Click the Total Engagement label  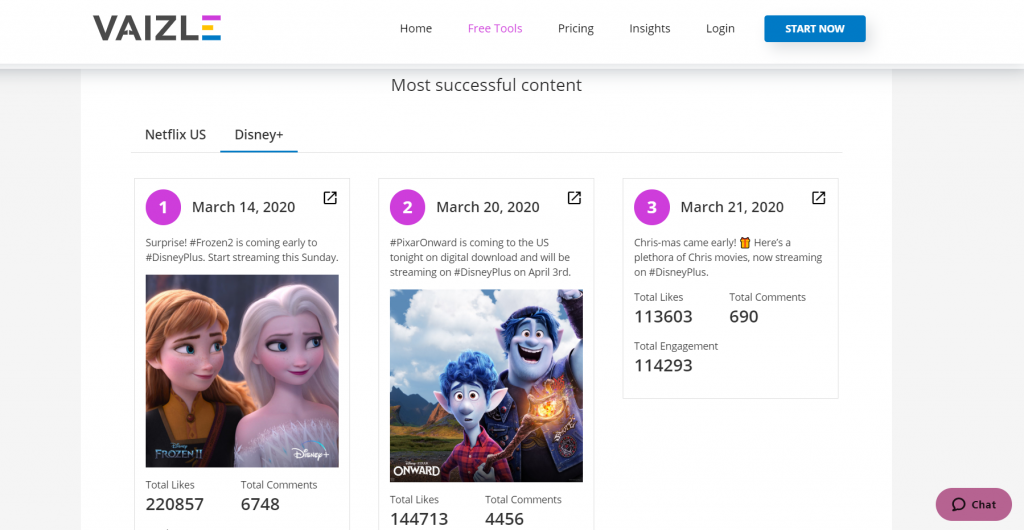click(676, 346)
